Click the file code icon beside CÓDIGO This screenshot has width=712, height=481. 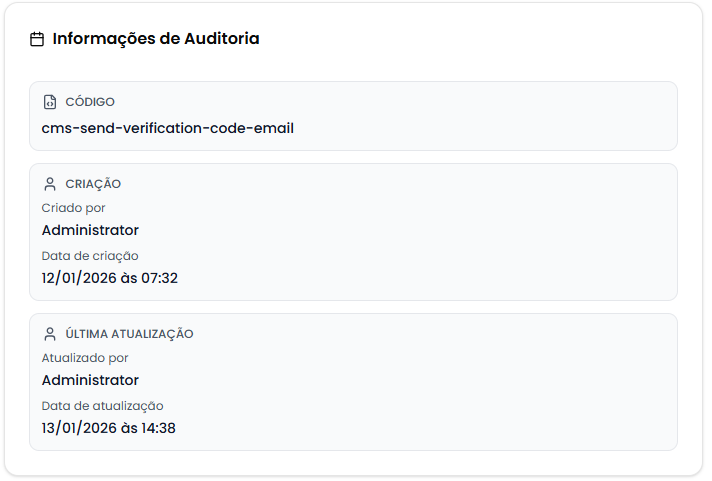(x=50, y=102)
